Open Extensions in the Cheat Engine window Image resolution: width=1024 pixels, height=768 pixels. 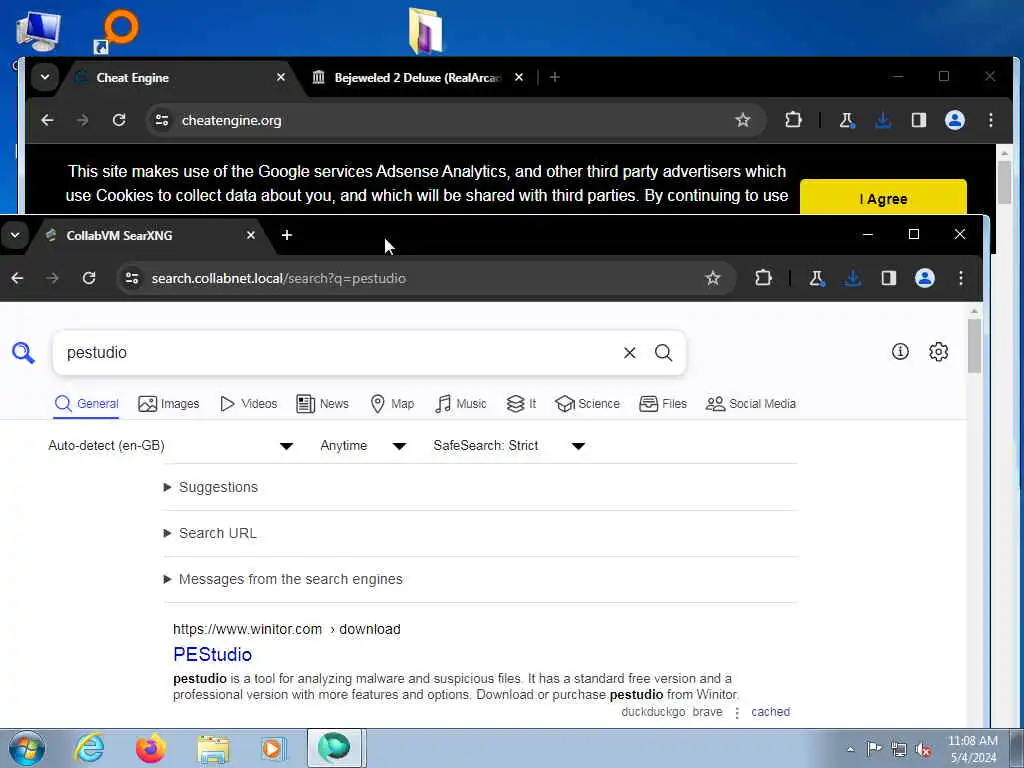point(793,120)
